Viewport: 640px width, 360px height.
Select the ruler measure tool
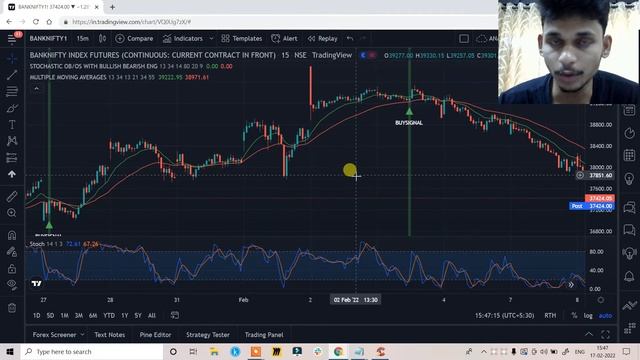click(x=12, y=196)
